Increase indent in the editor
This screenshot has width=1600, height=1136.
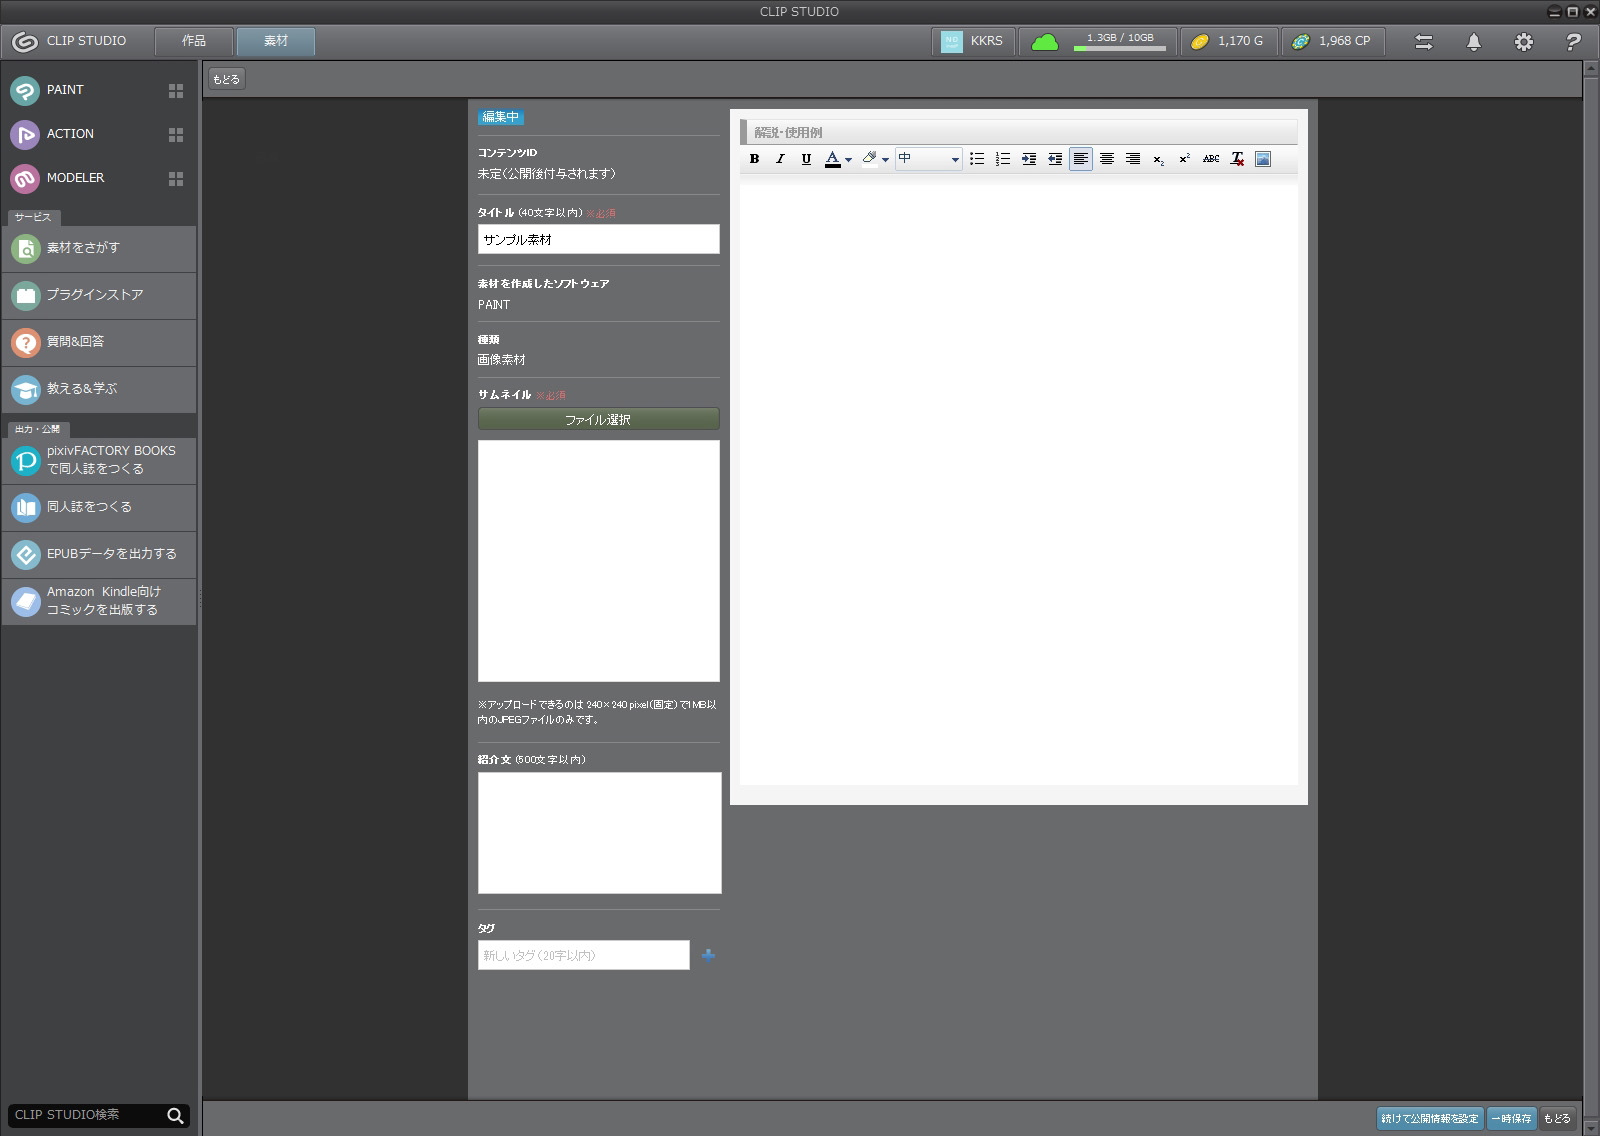pyautogui.click(x=1029, y=159)
